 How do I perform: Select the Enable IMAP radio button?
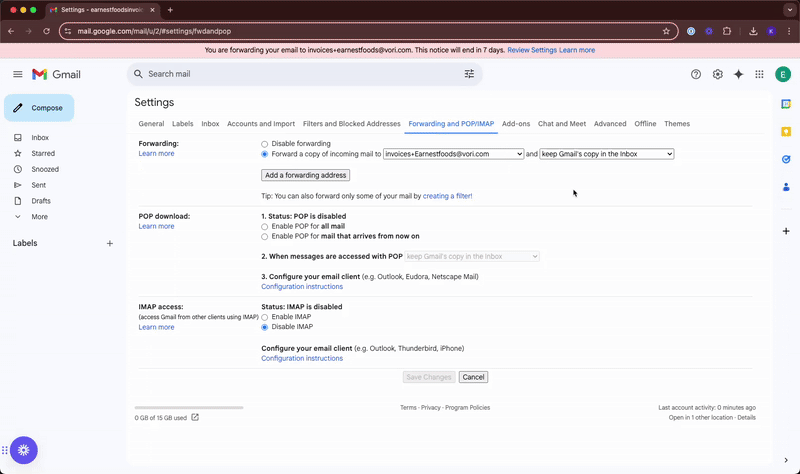pos(265,317)
